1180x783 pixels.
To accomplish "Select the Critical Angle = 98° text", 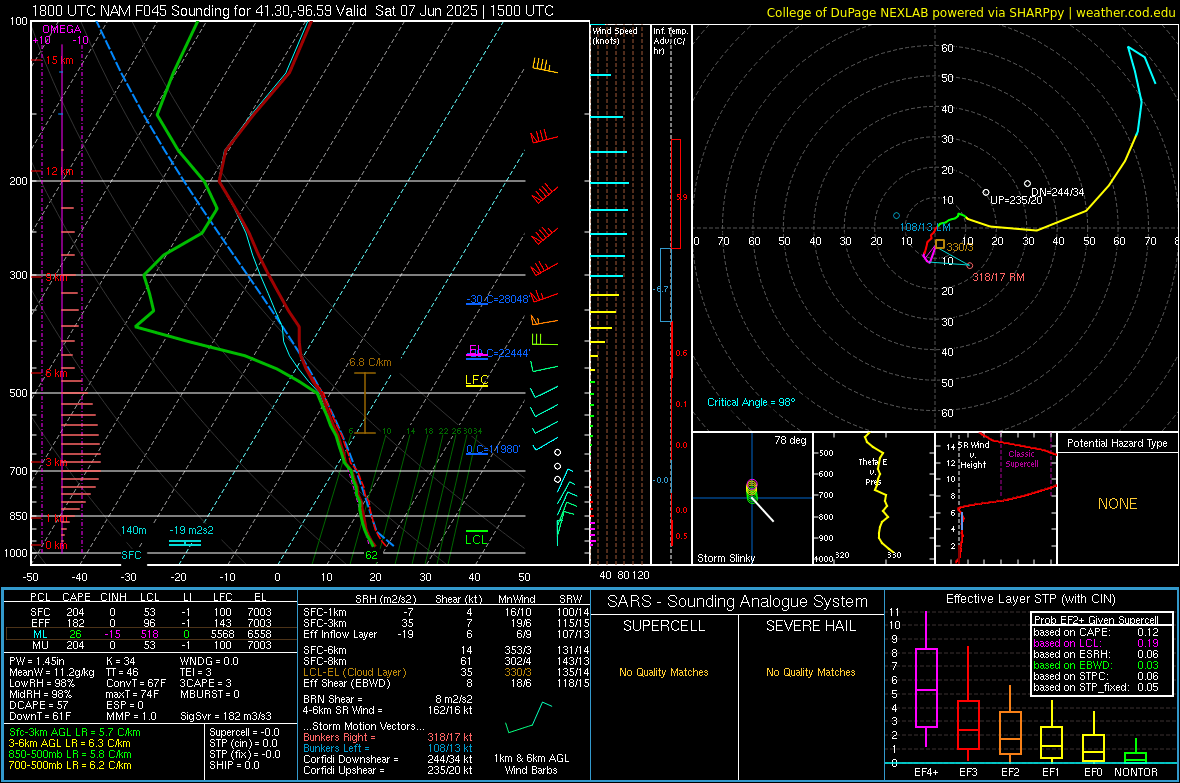I will click(751, 402).
